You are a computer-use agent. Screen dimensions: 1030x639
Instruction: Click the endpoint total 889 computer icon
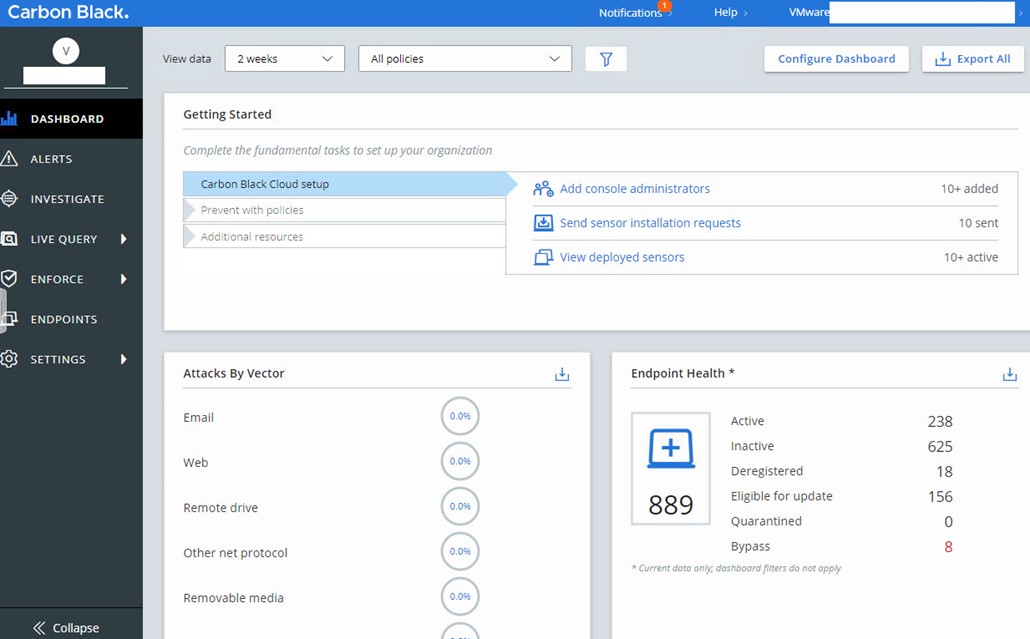pos(670,450)
